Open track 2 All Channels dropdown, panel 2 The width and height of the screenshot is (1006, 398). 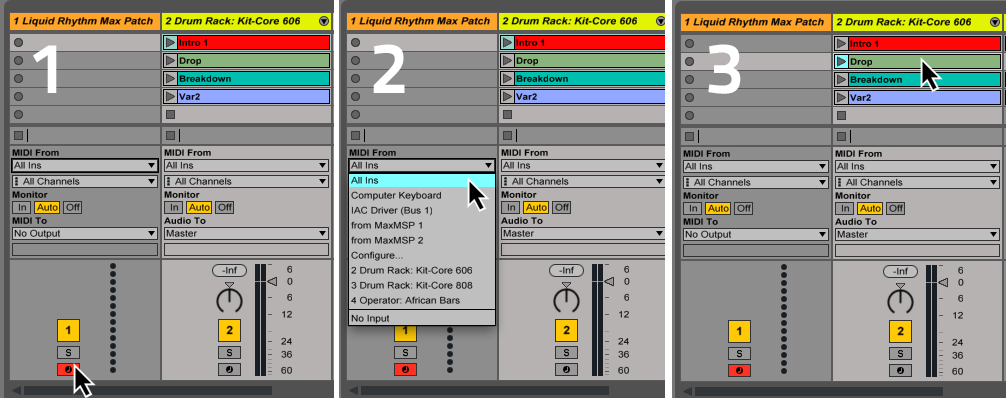(x=583, y=182)
